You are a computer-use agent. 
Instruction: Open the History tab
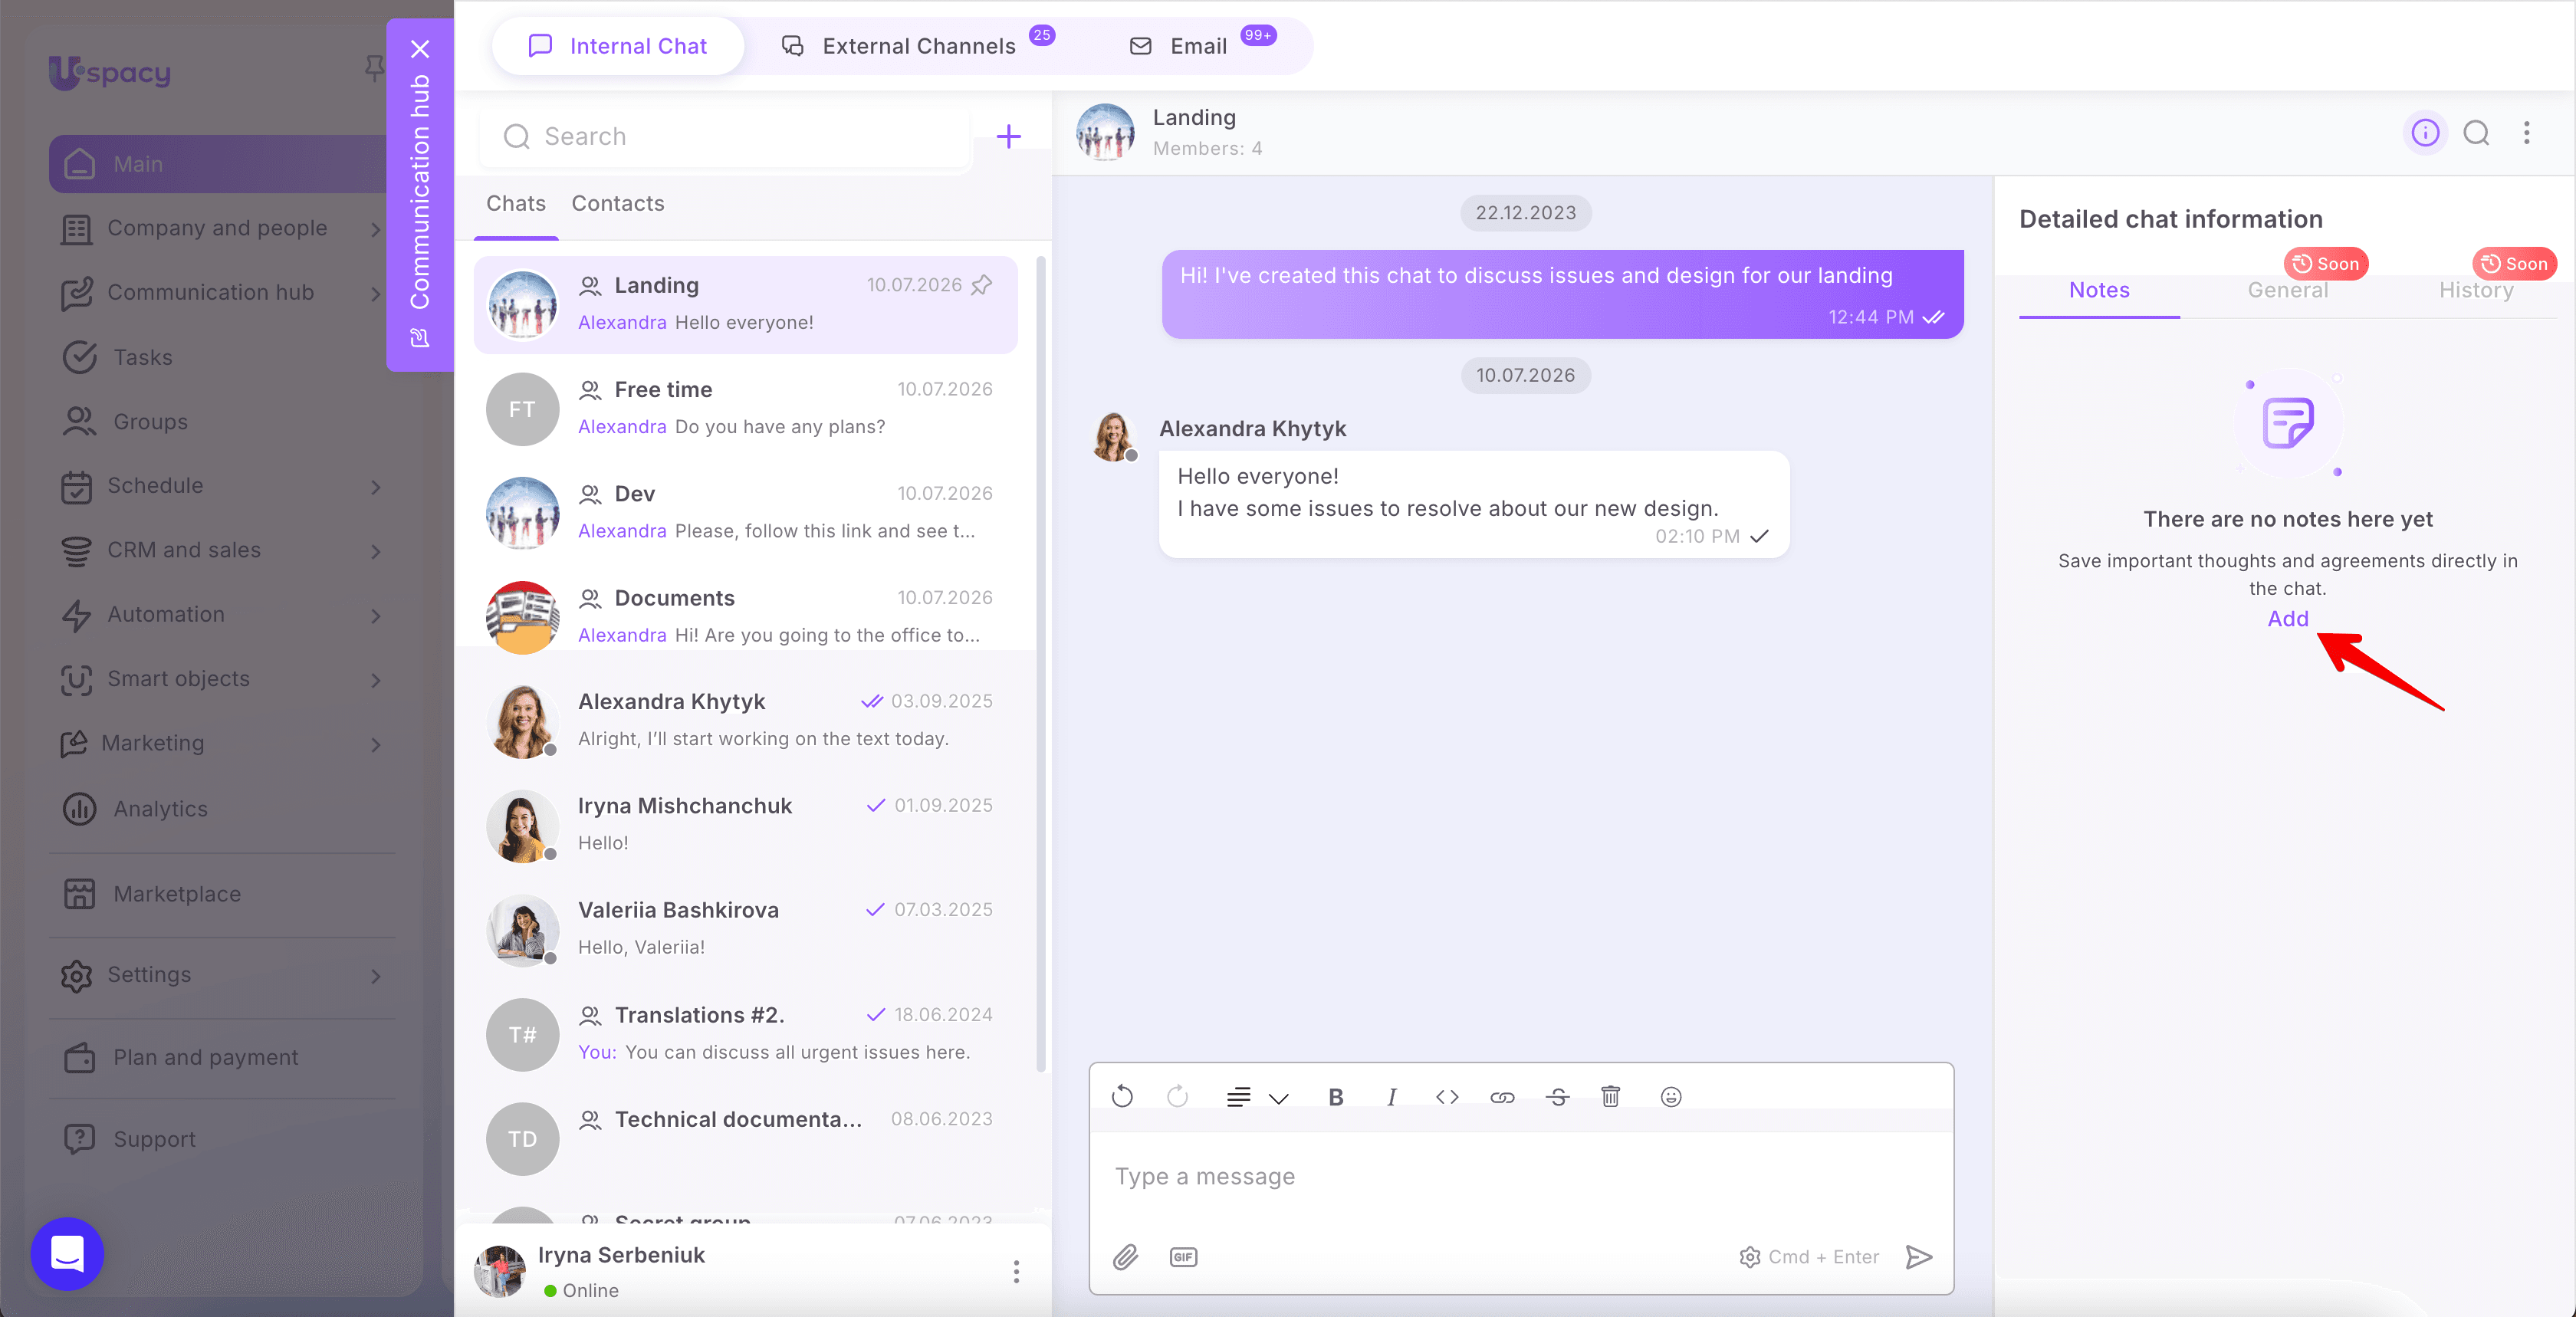pyautogui.click(x=2476, y=291)
